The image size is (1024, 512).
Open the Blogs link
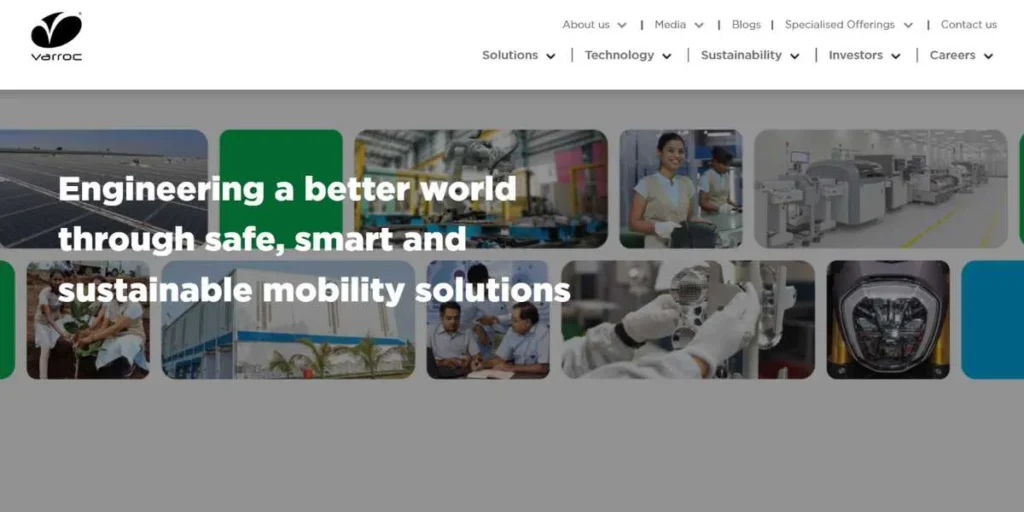[x=746, y=24]
